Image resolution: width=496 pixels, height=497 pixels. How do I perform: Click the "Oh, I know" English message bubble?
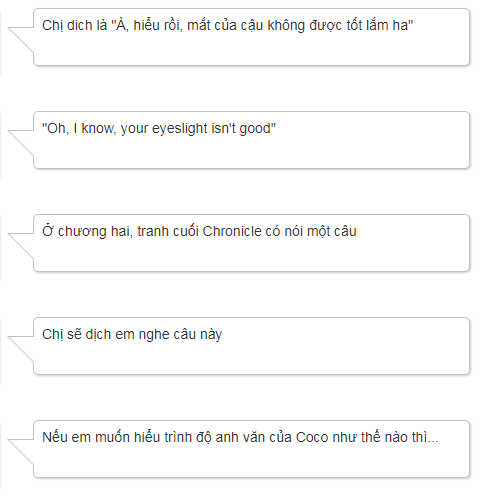click(251, 140)
